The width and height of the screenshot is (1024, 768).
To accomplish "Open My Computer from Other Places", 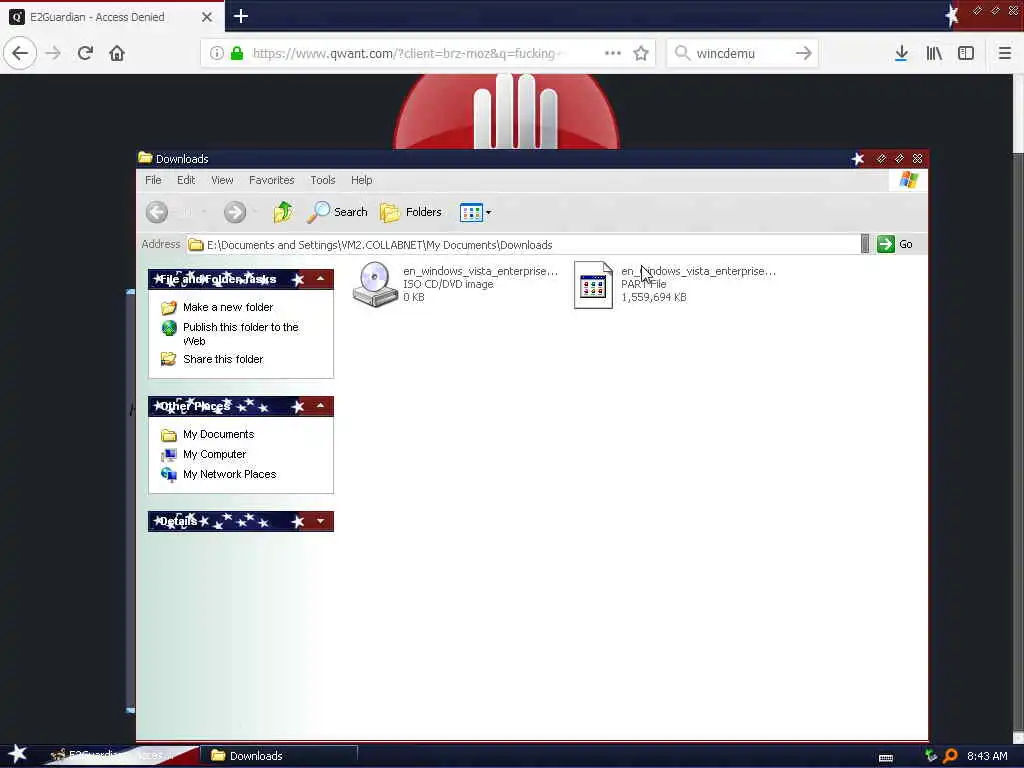I will pos(214,455).
